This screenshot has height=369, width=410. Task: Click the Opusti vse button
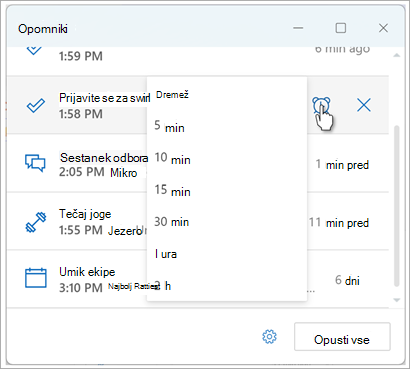(x=342, y=336)
